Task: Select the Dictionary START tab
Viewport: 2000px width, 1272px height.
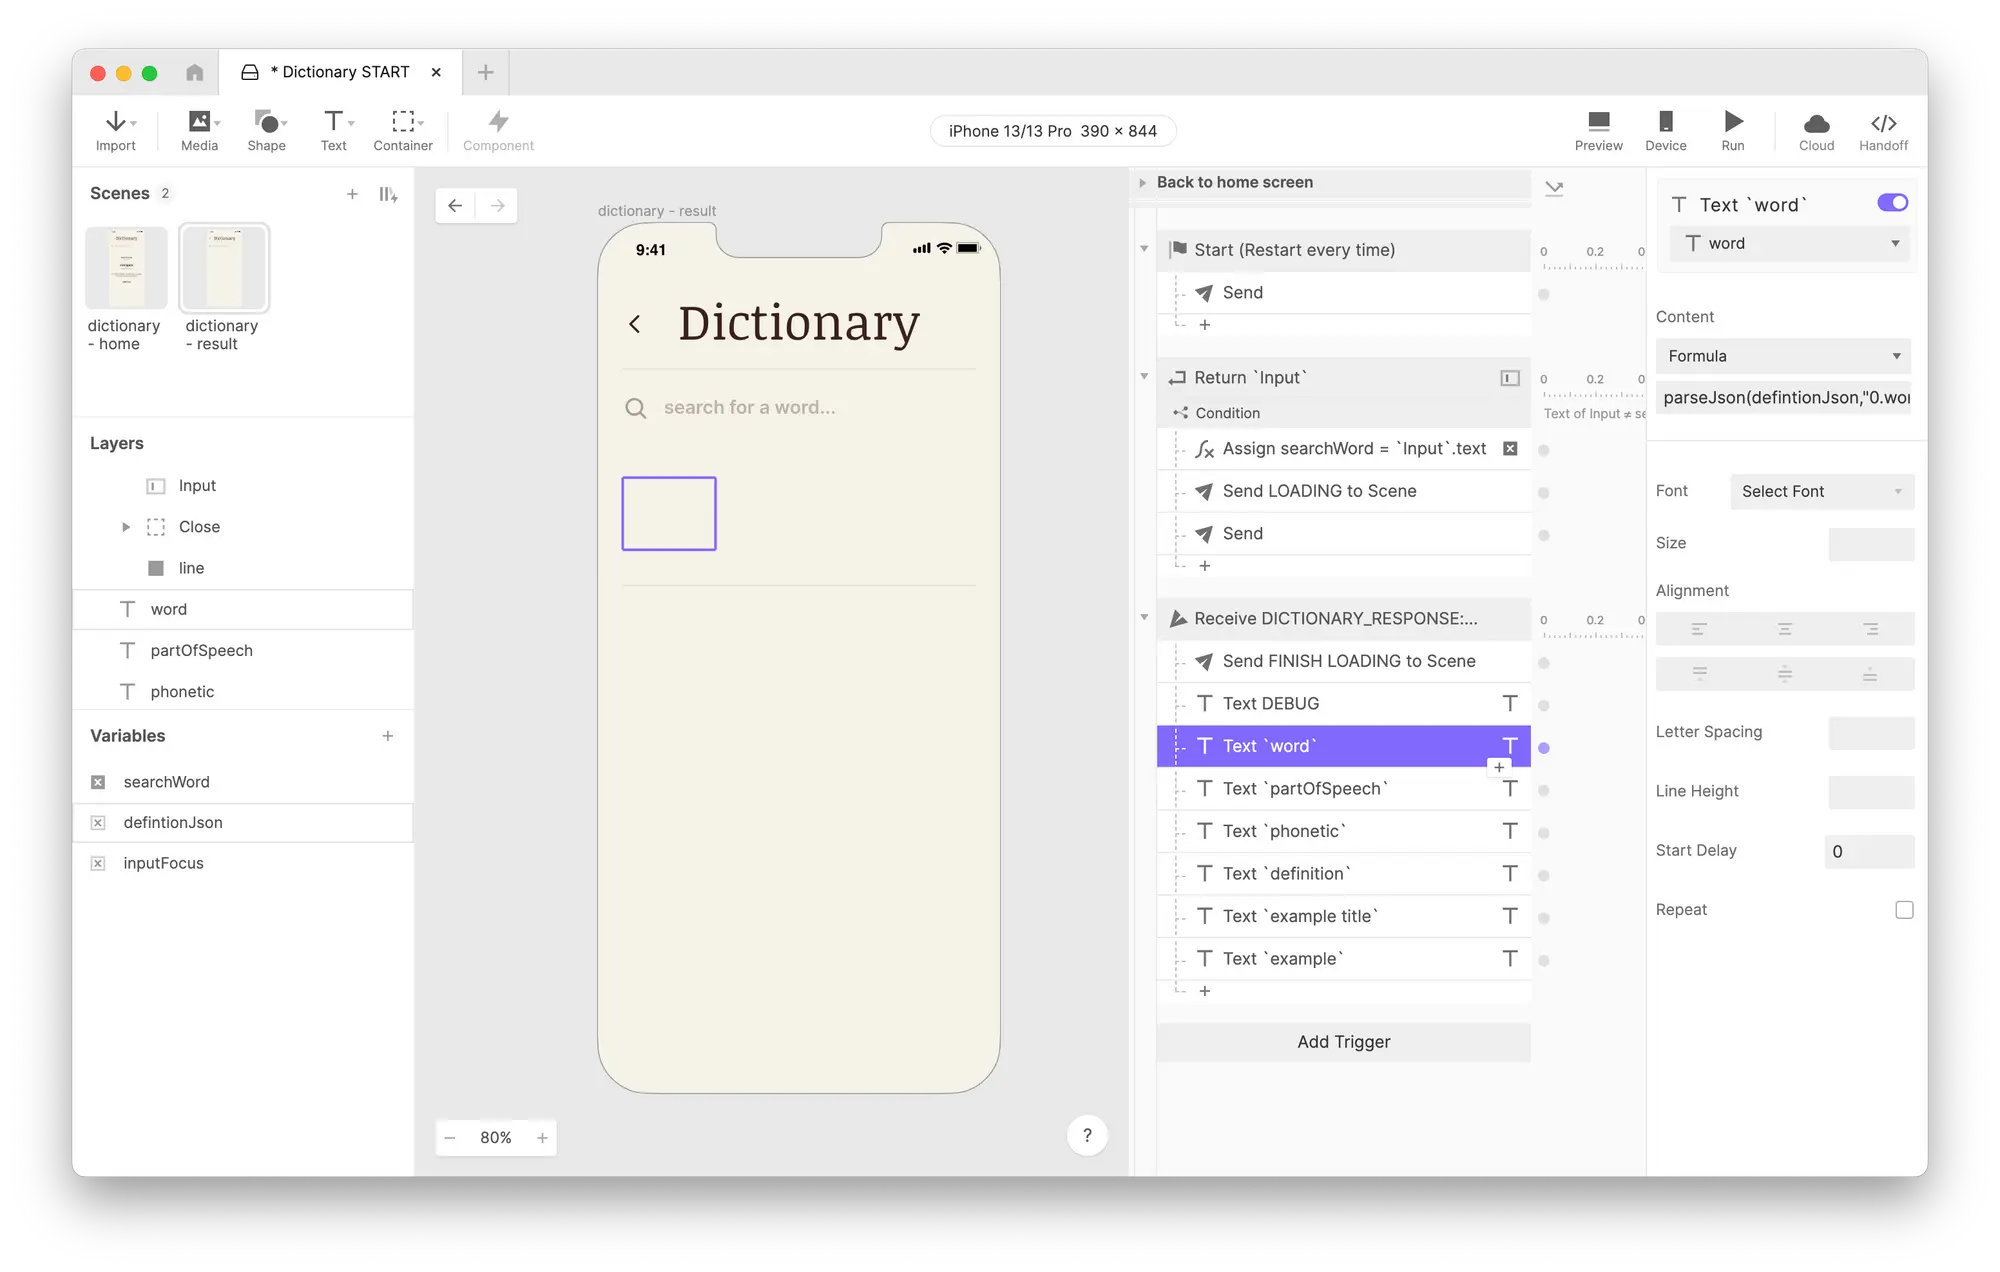Action: pyautogui.click(x=340, y=72)
